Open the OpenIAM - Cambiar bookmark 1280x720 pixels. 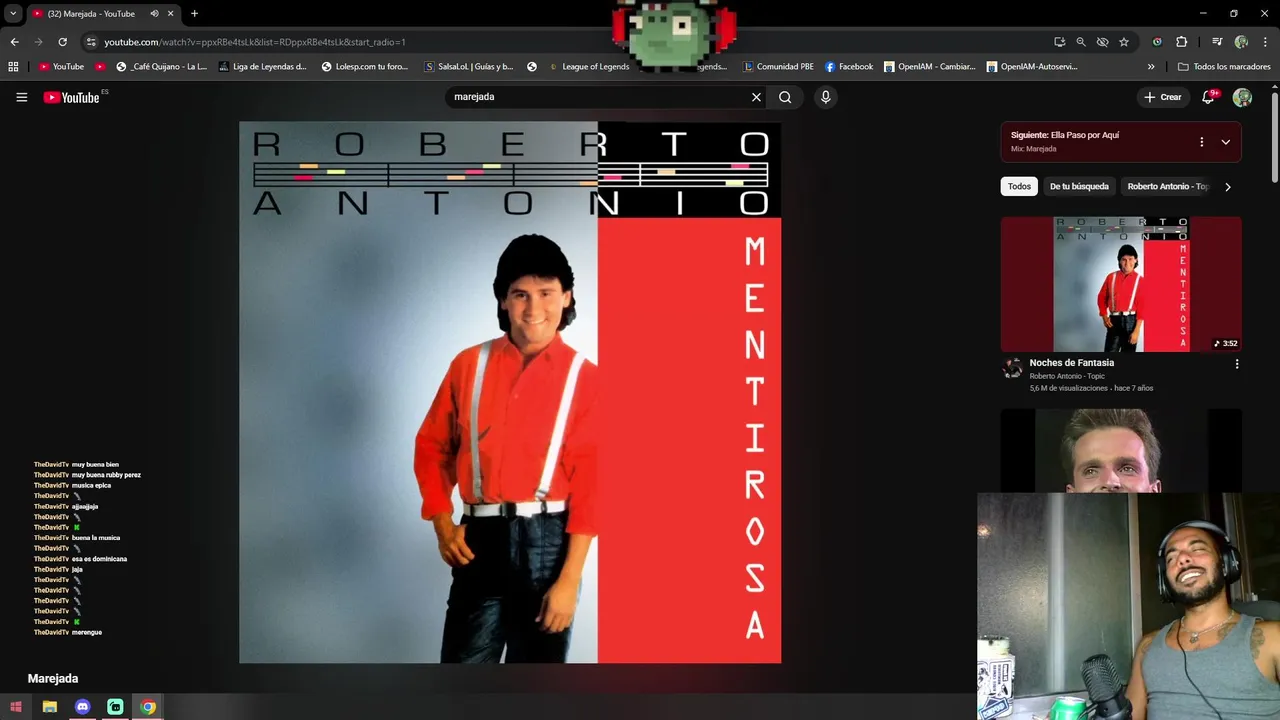[x=930, y=67]
